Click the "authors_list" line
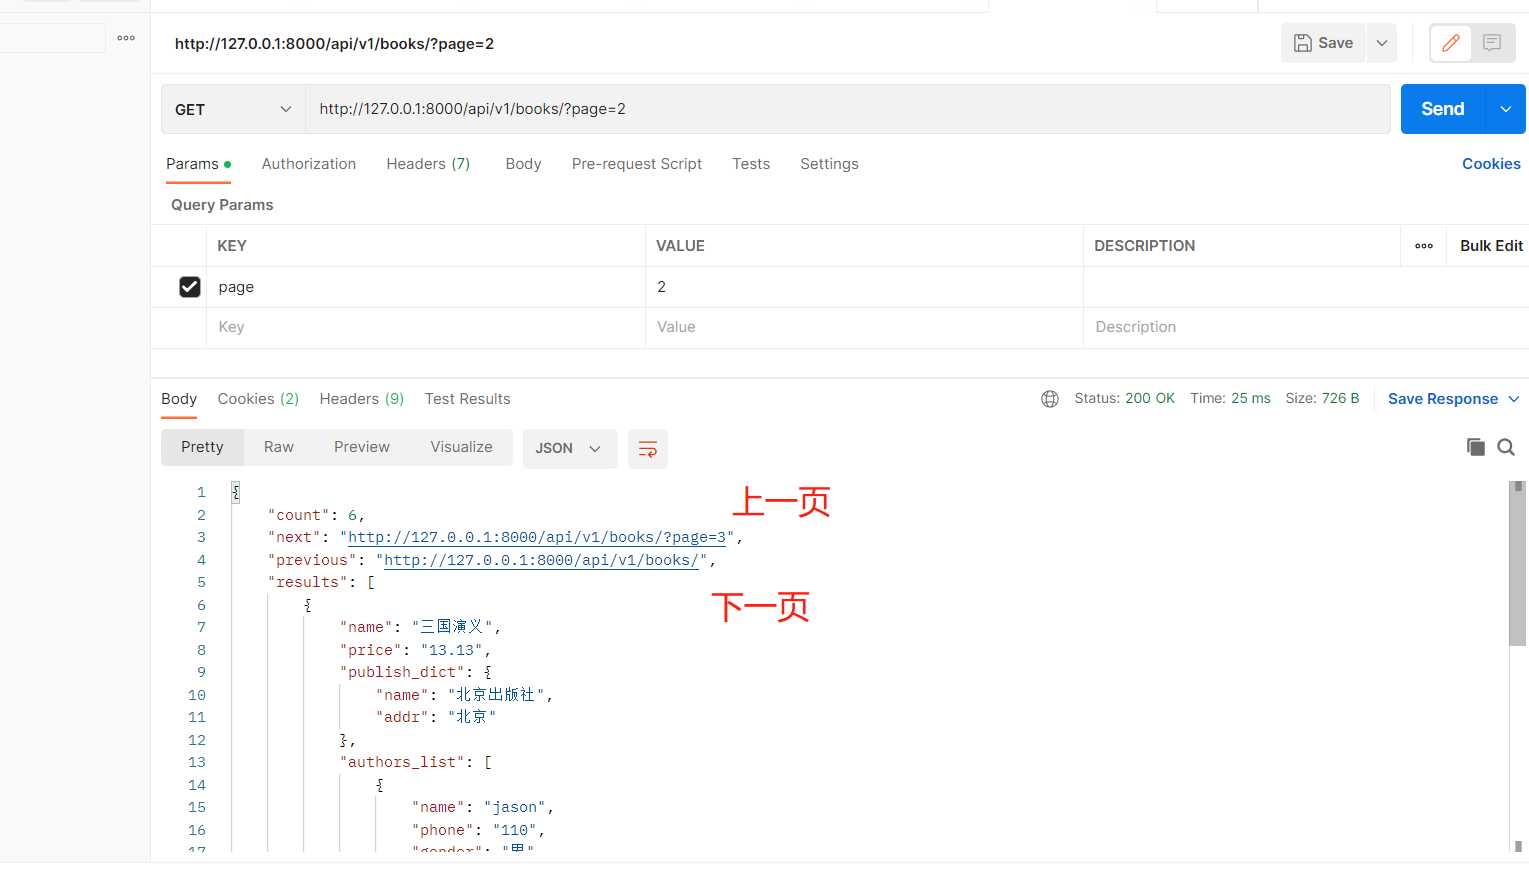Viewport: 1529px width, 869px height. pyautogui.click(x=415, y=762)
